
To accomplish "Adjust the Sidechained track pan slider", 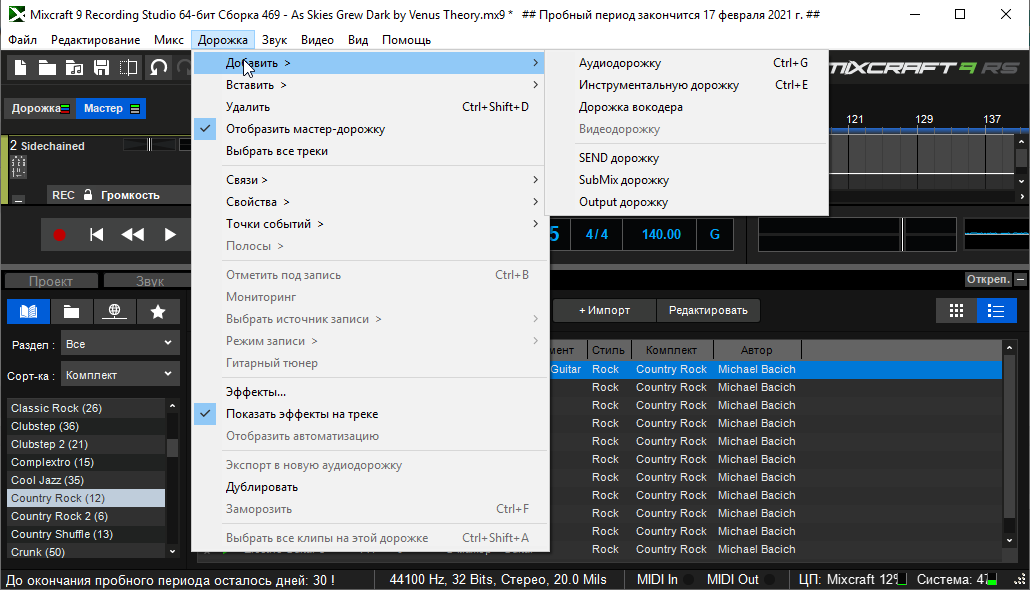I will pos(150,145).
